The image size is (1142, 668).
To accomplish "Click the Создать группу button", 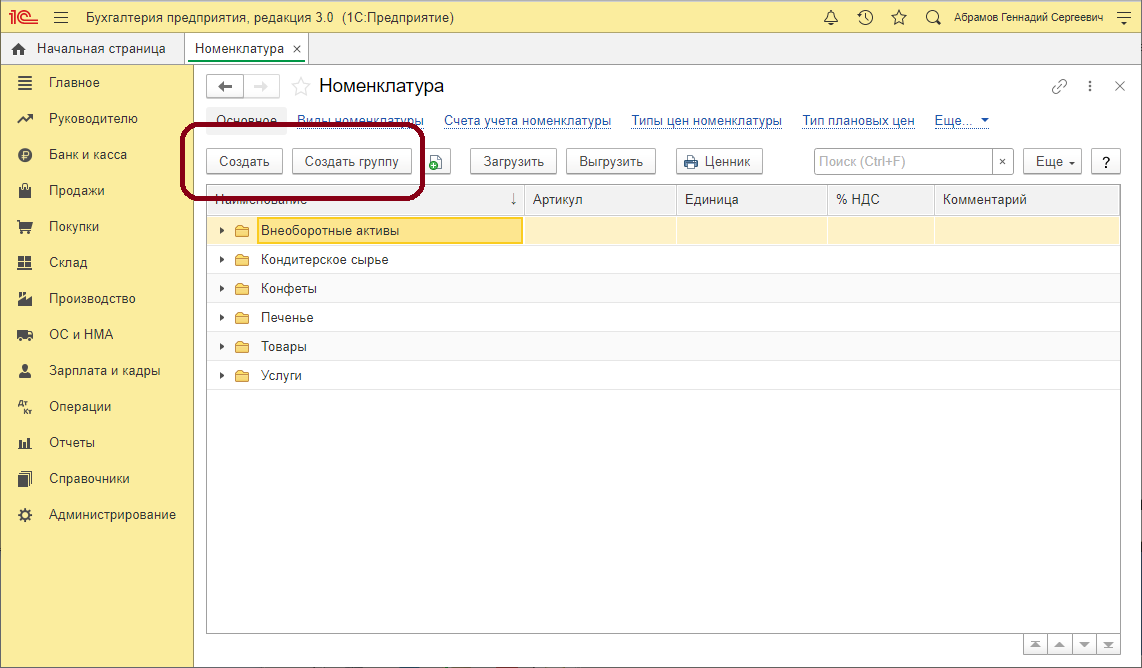I will (351, 162).
